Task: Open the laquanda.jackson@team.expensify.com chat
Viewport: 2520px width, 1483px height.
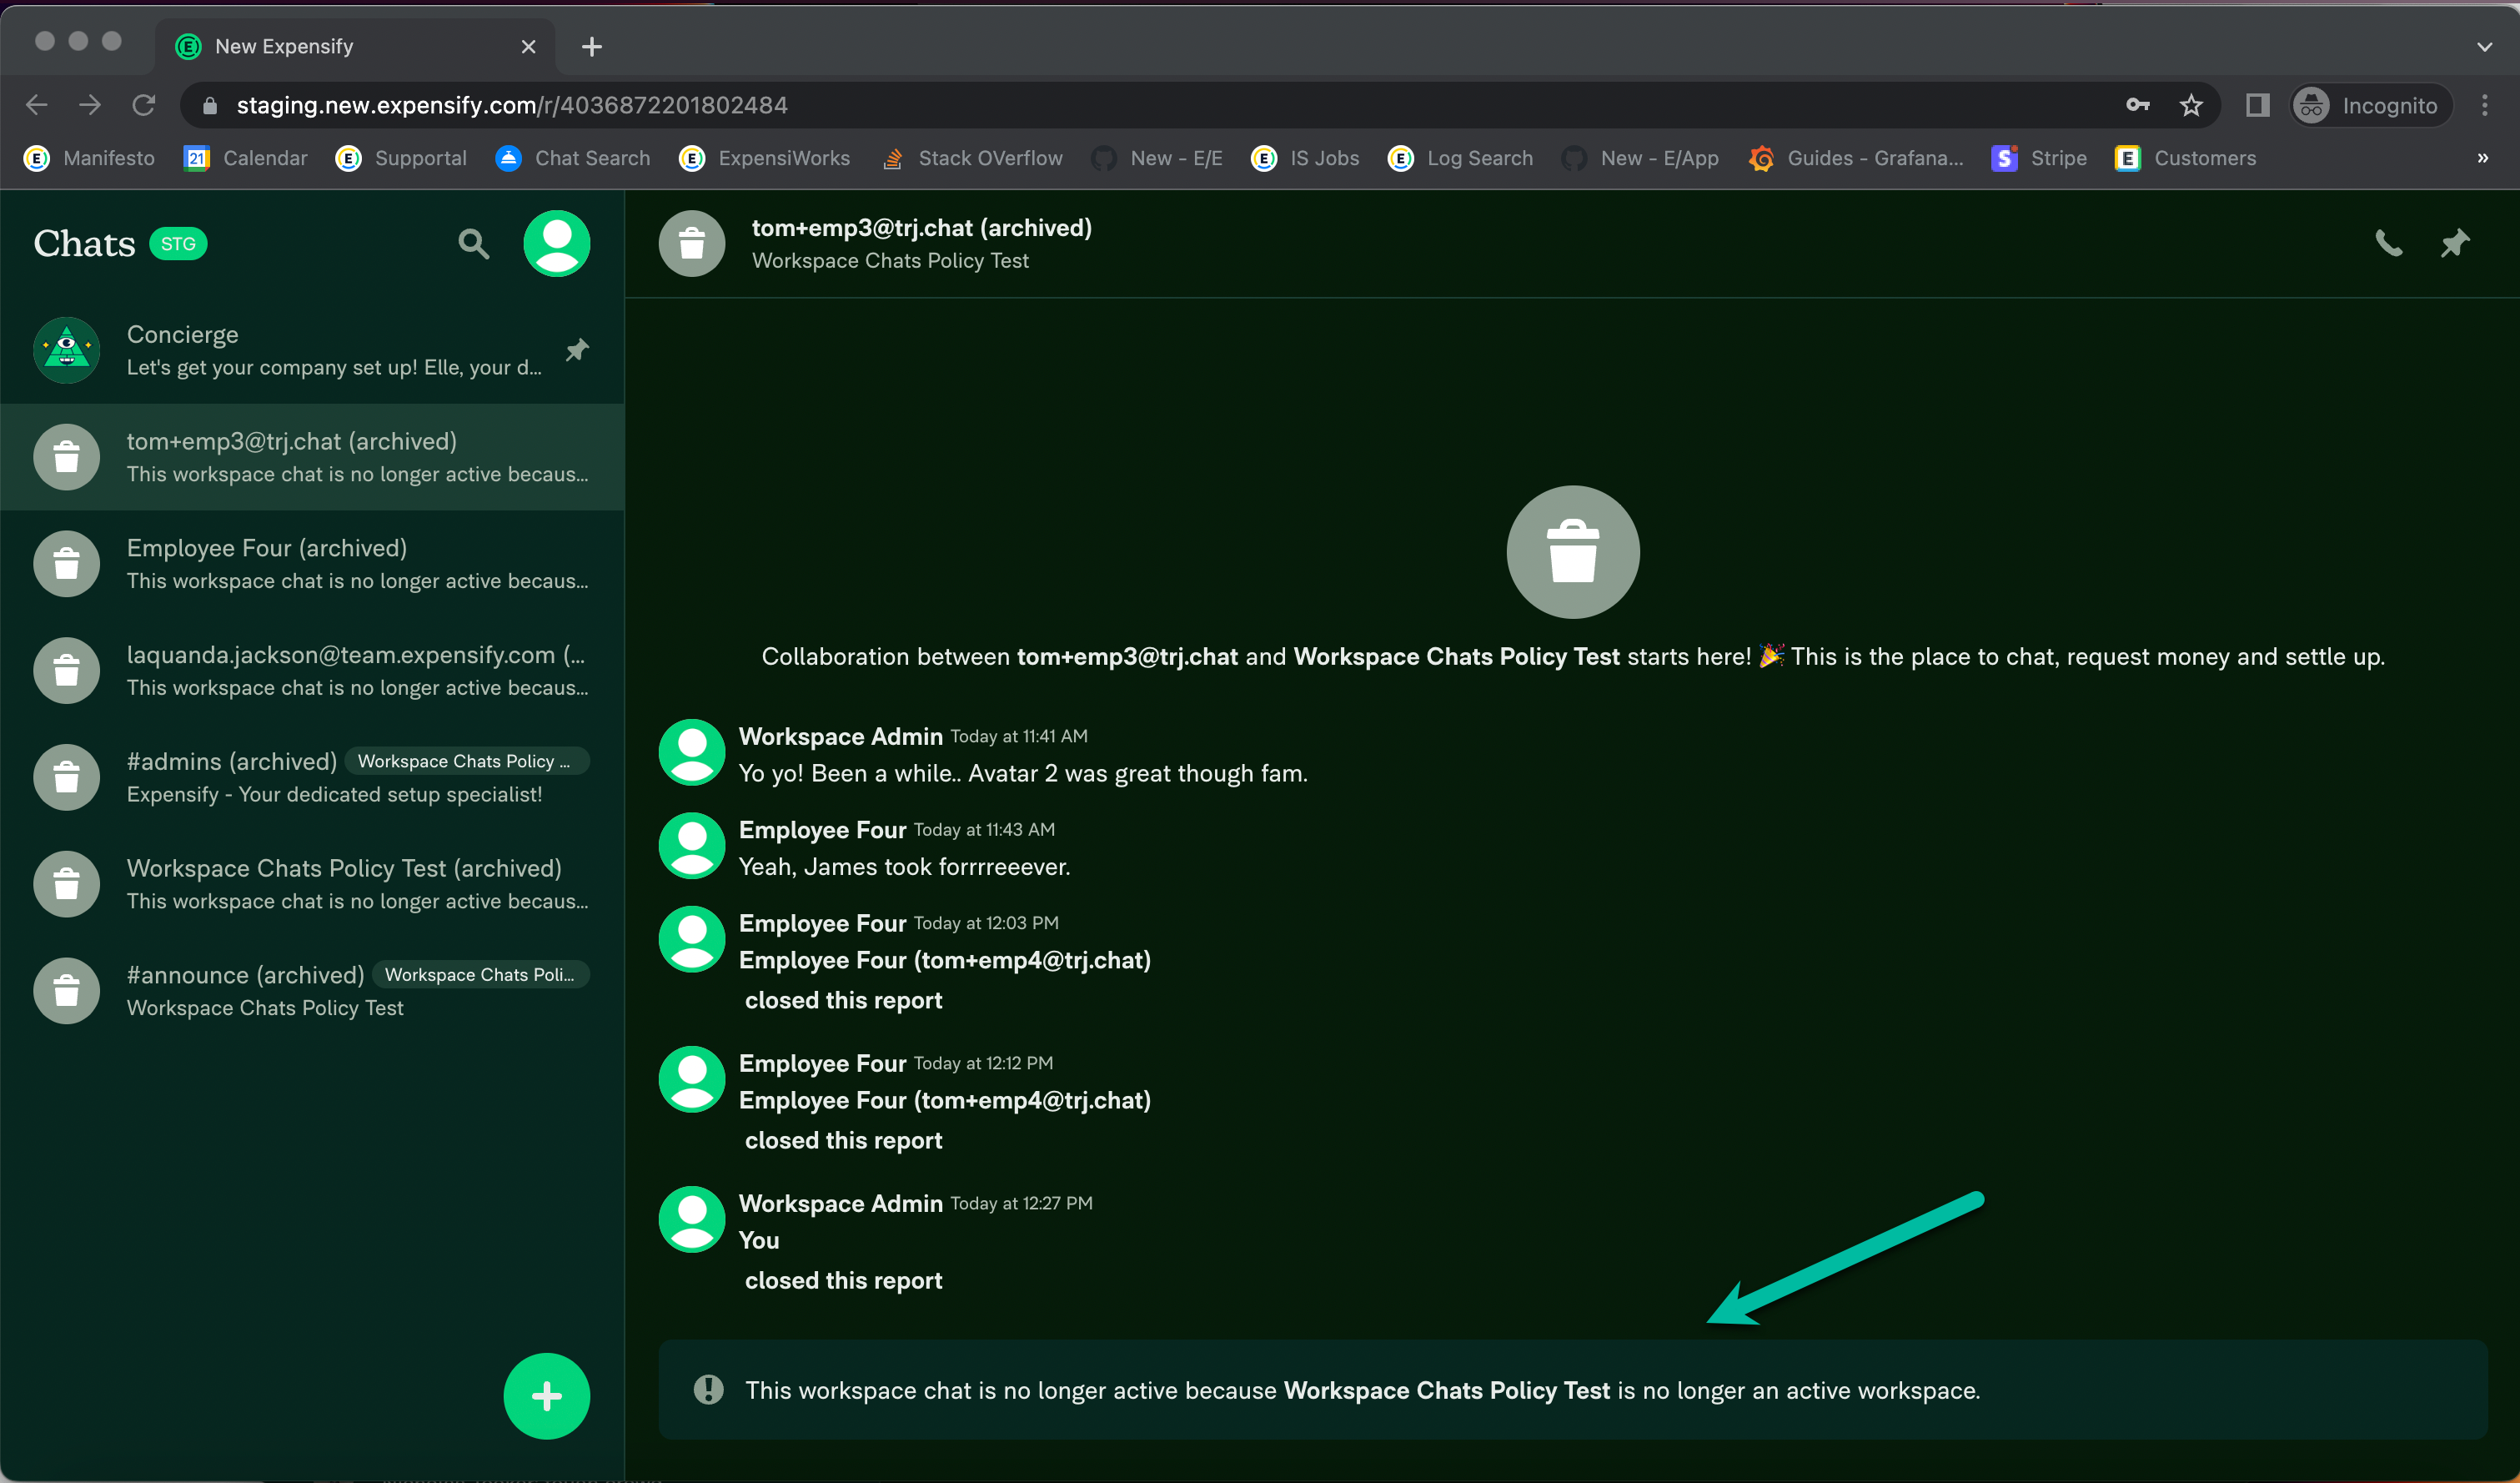Action: click(312, 670)
